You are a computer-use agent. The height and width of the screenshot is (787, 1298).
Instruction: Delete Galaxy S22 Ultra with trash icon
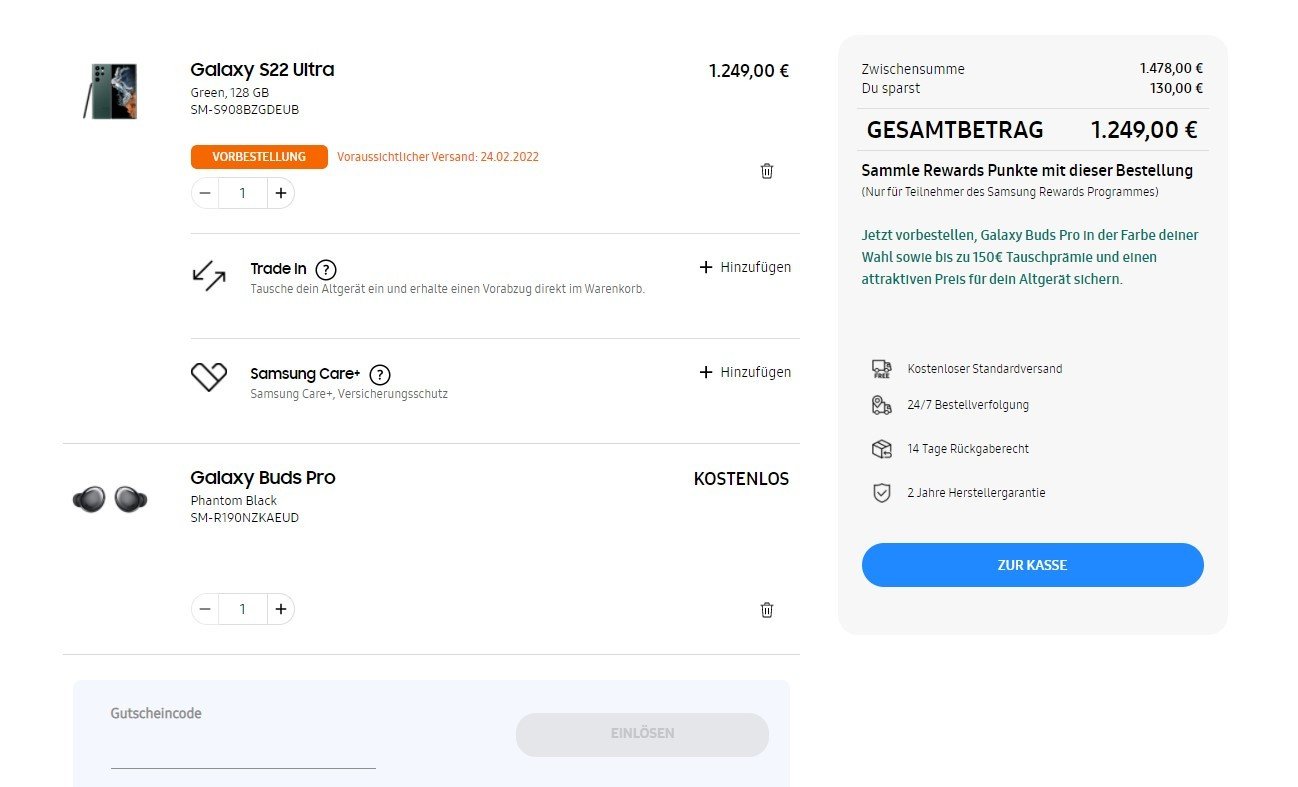pos(767,171)
